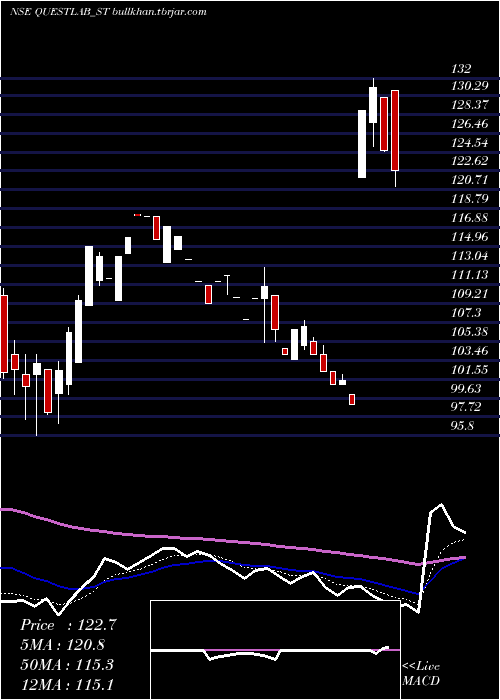Click the 126.46 price axis label

click(x=470, y=124)
